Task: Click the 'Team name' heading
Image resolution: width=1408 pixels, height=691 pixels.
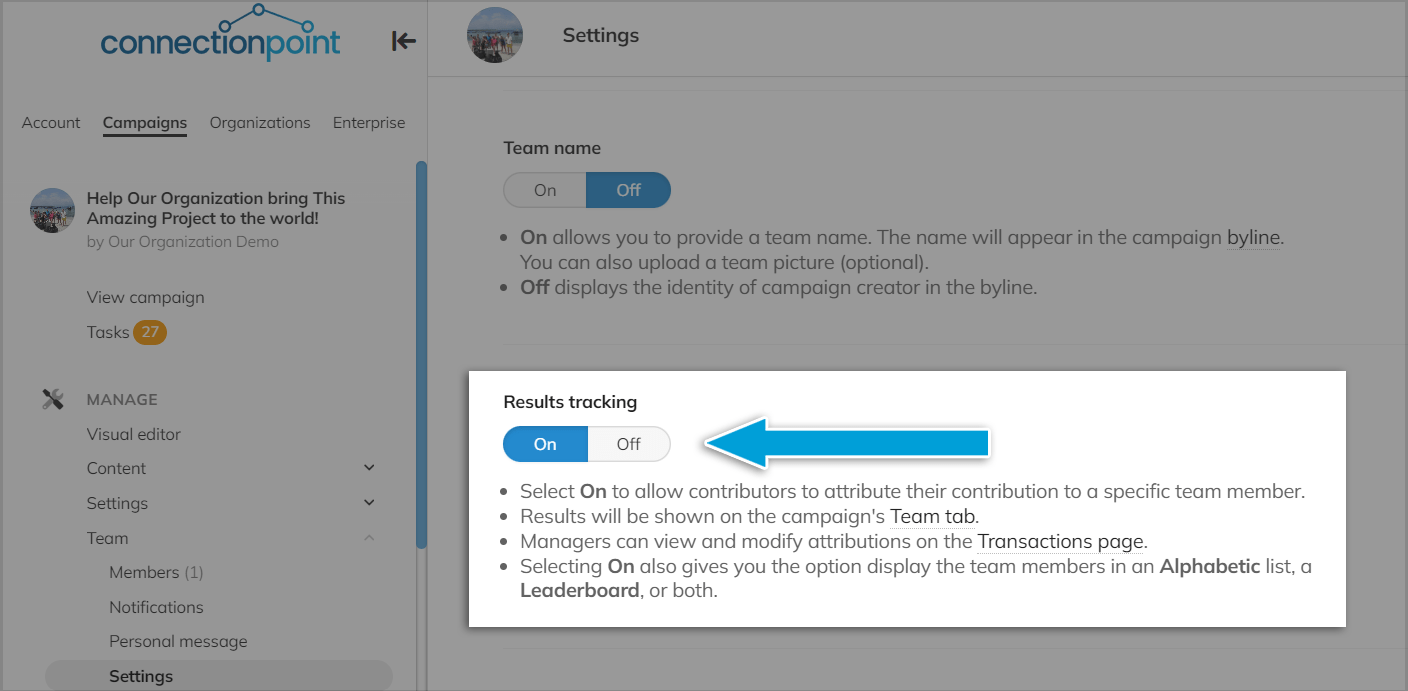Action: 552,148
